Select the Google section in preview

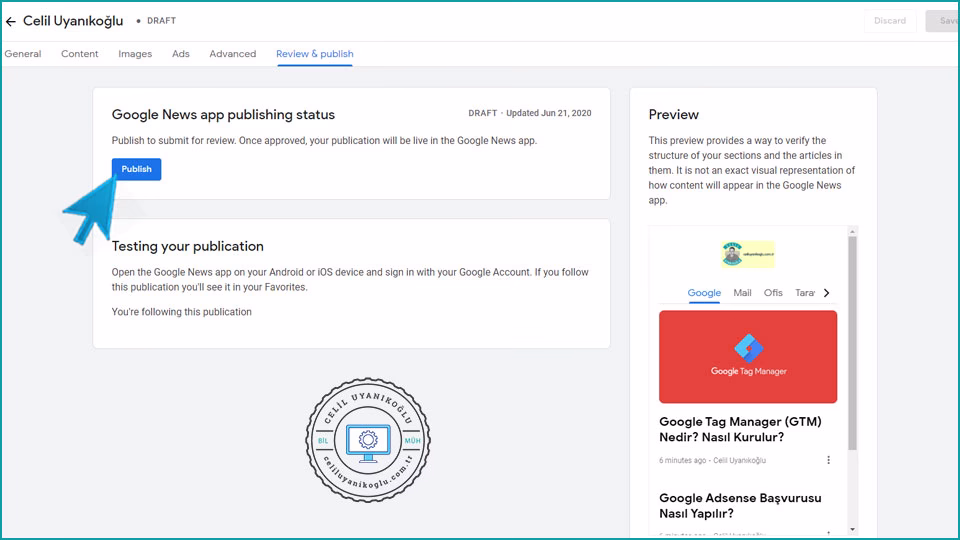(704, 293)
